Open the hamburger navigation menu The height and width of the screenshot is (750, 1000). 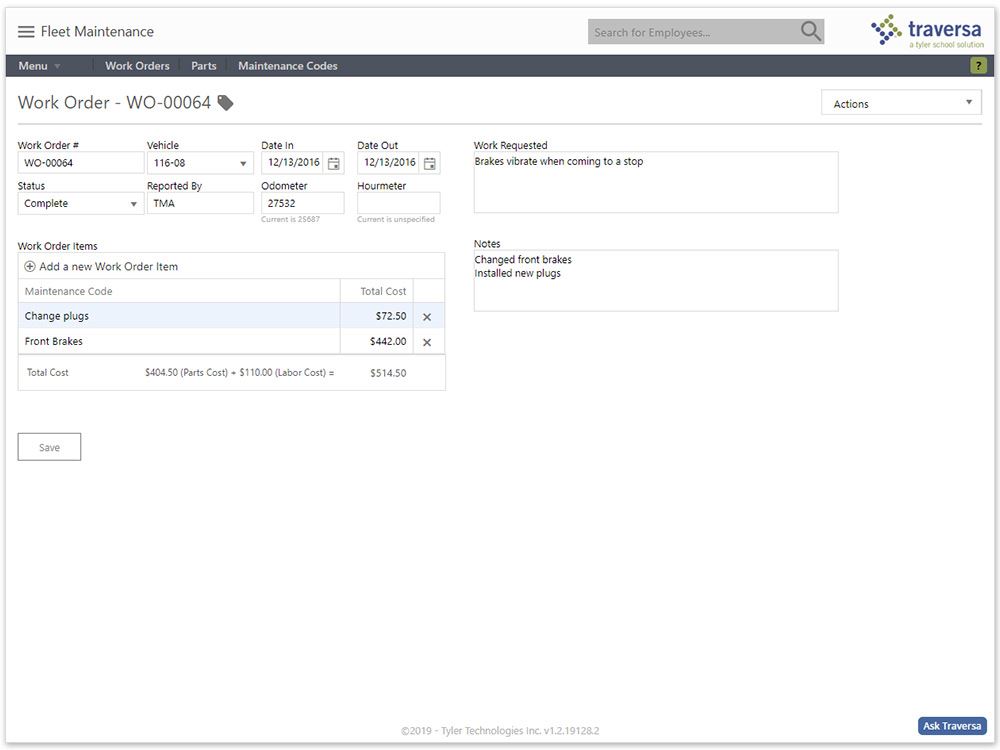(x=26, y=30)
